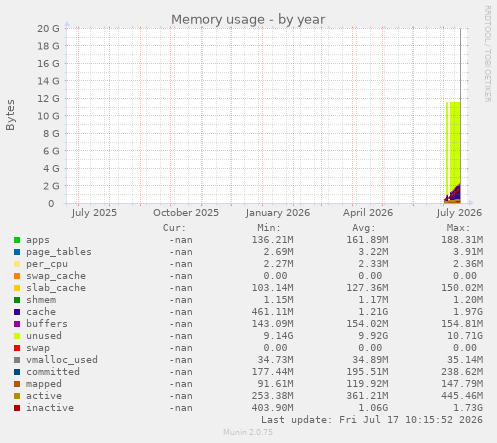Image resolution: width=497 pixels, height=443 pixels.
Task: Click the gray vmalloc_used legend swatch
Action: (17, 360)
